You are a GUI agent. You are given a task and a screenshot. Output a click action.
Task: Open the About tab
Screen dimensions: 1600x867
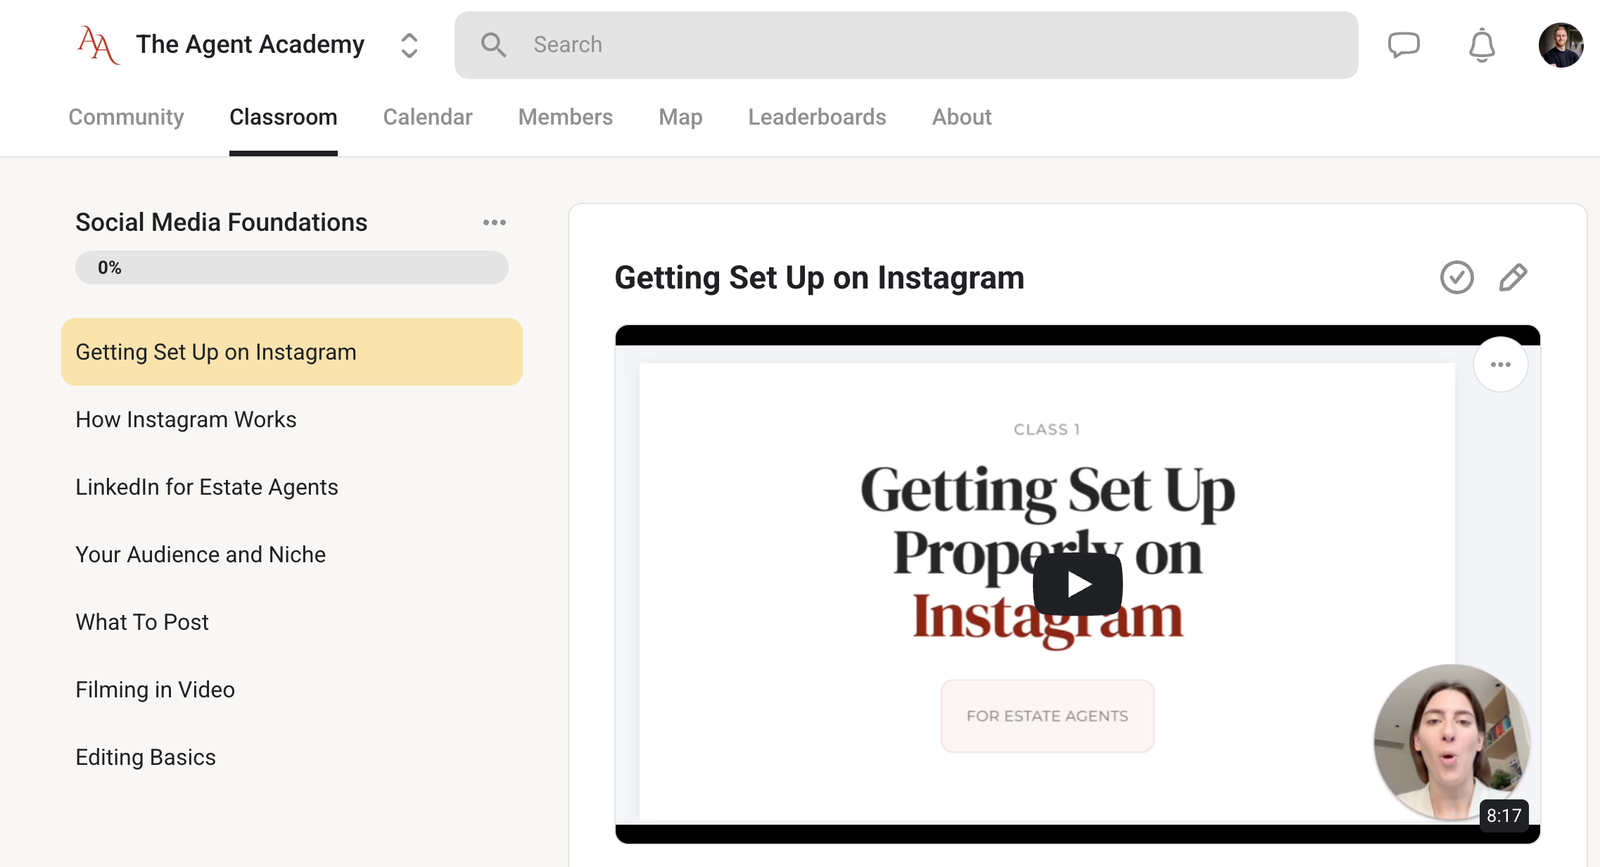pos(962,117)
